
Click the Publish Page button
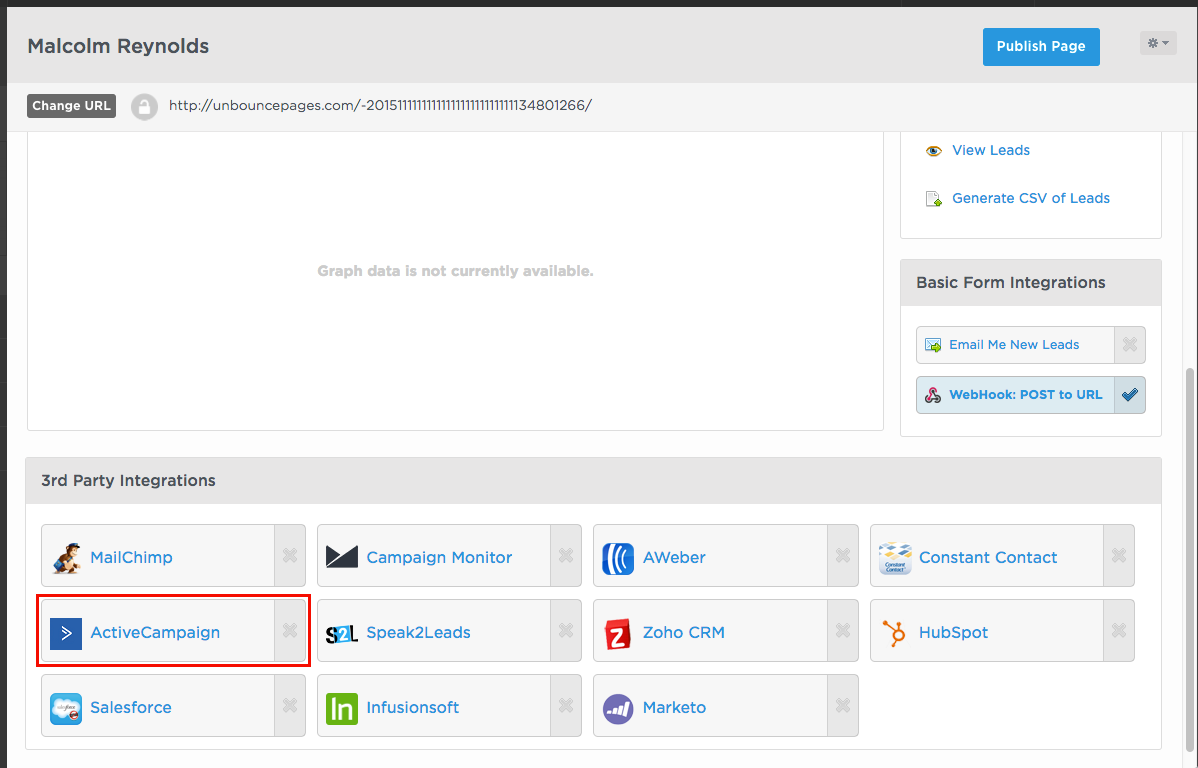[1041, 47]
